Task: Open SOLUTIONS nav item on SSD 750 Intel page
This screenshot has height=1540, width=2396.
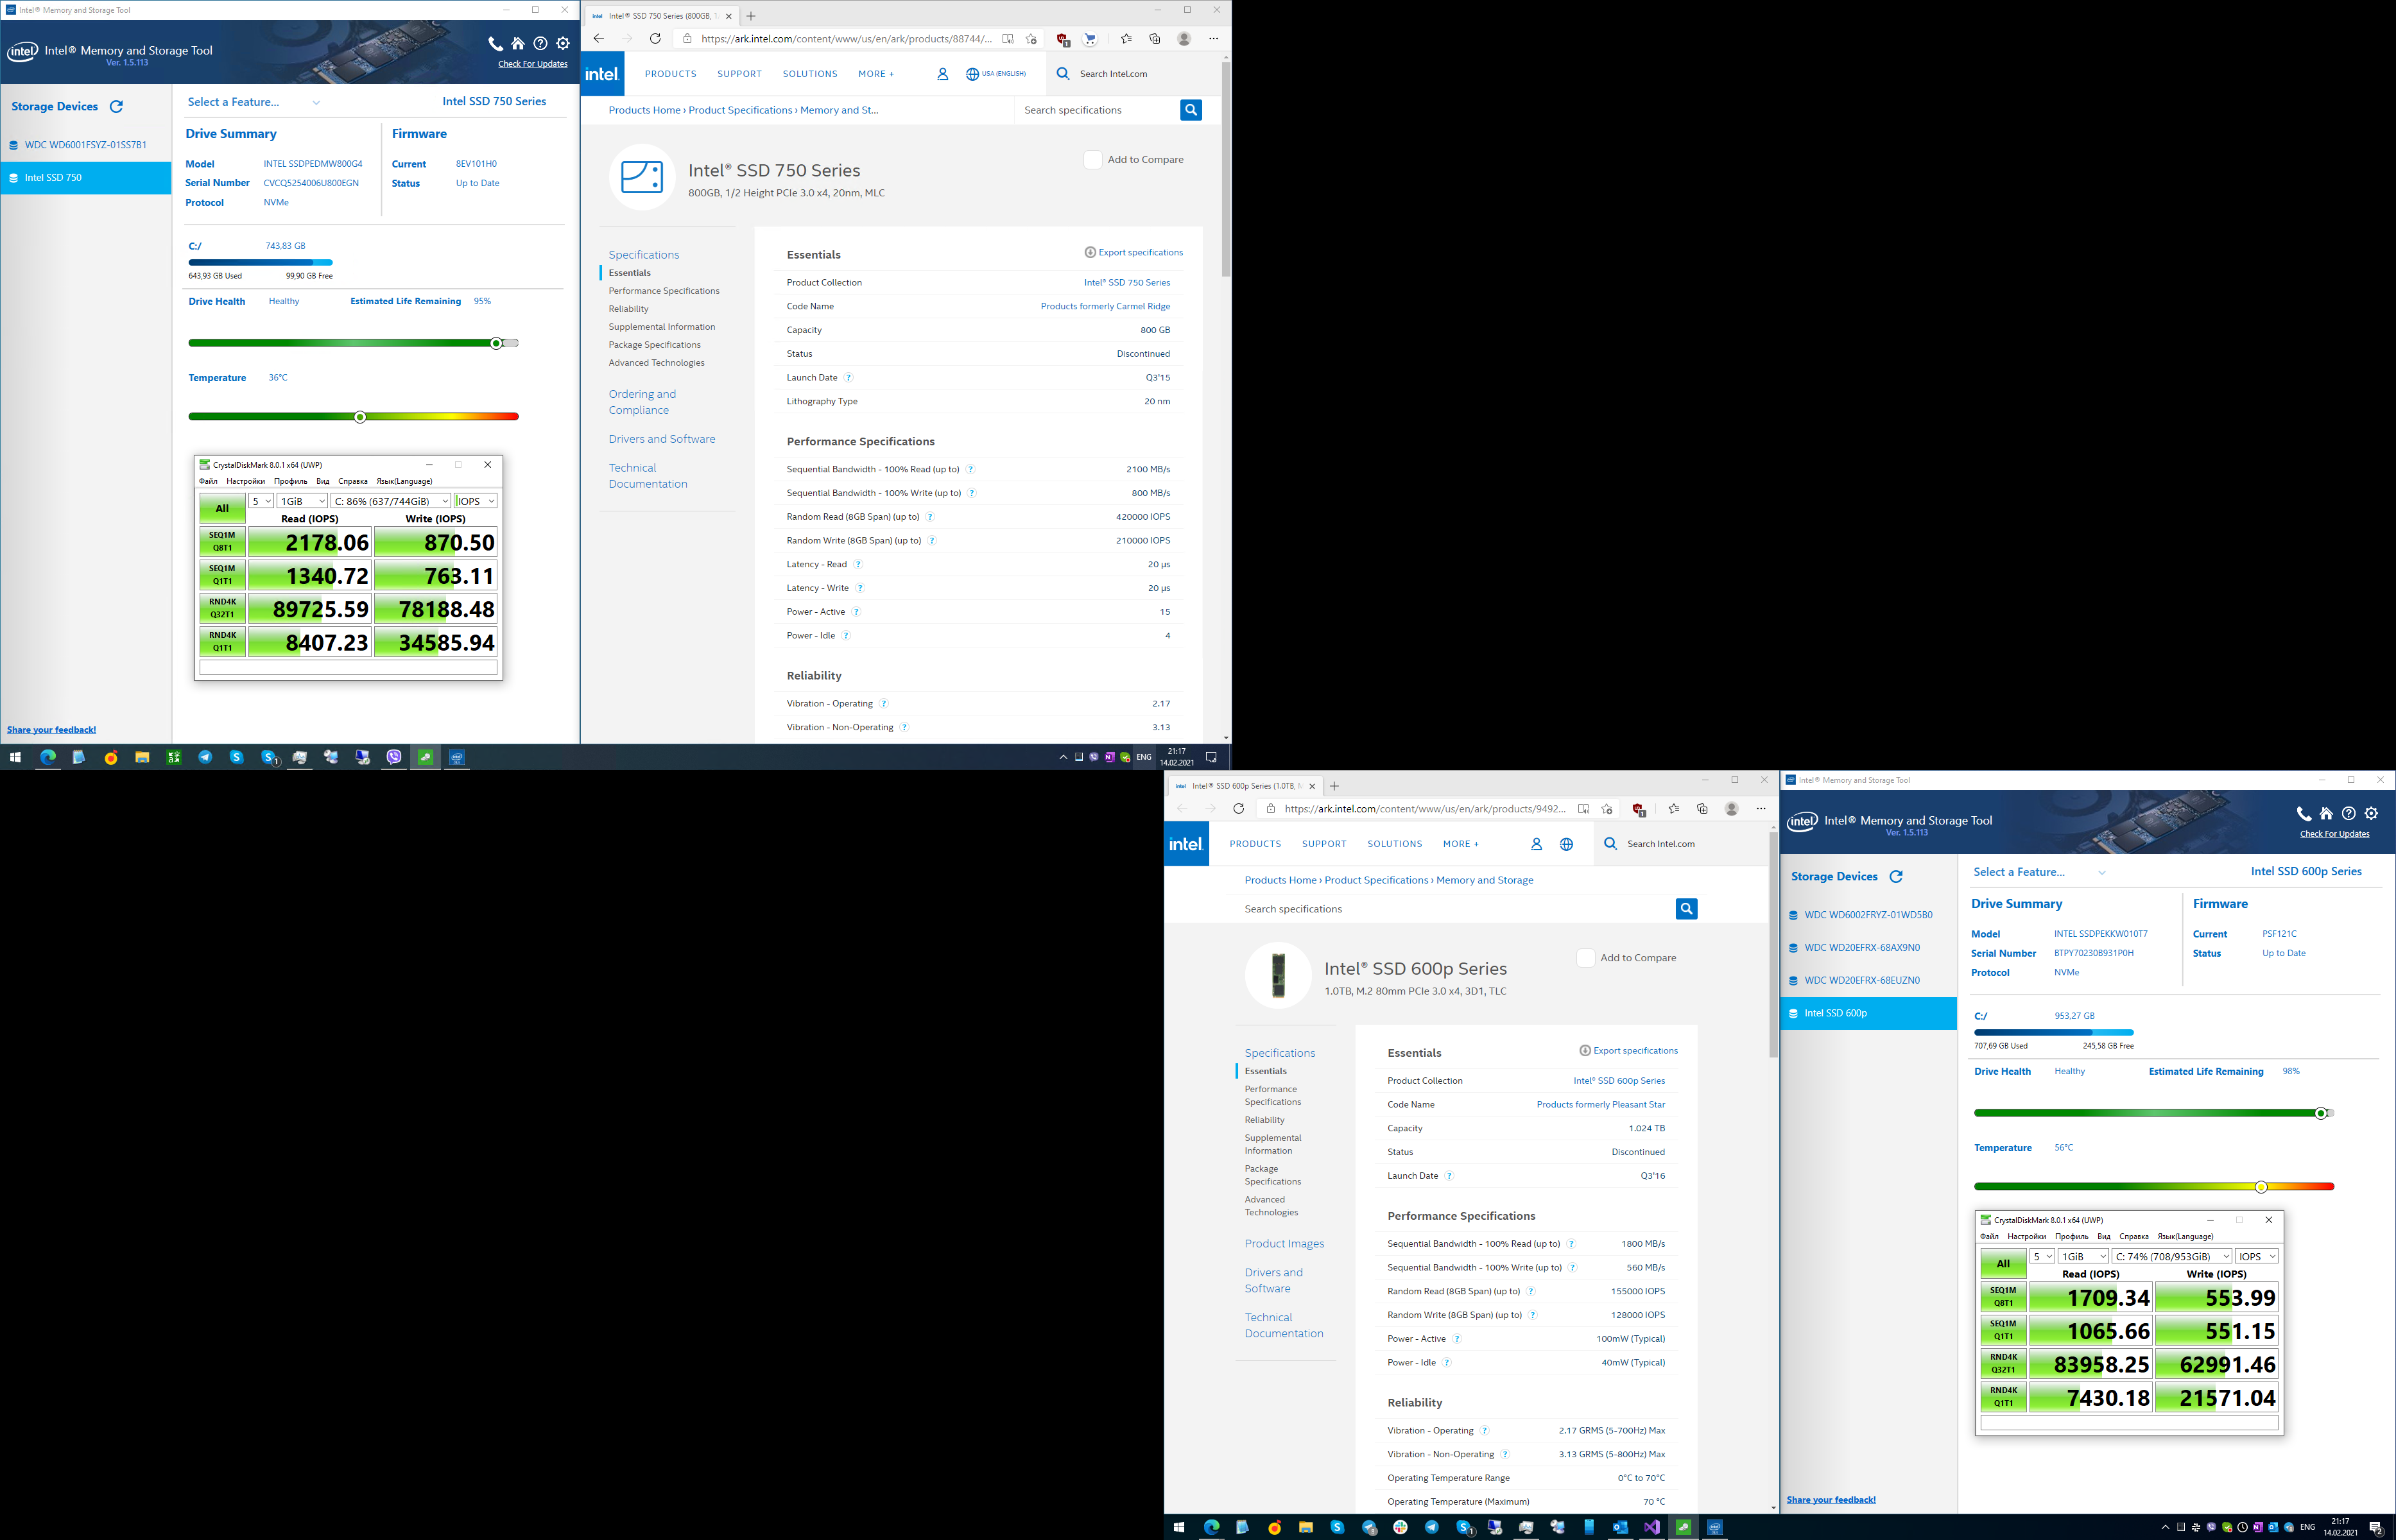Action: click(x=810, y=74)
